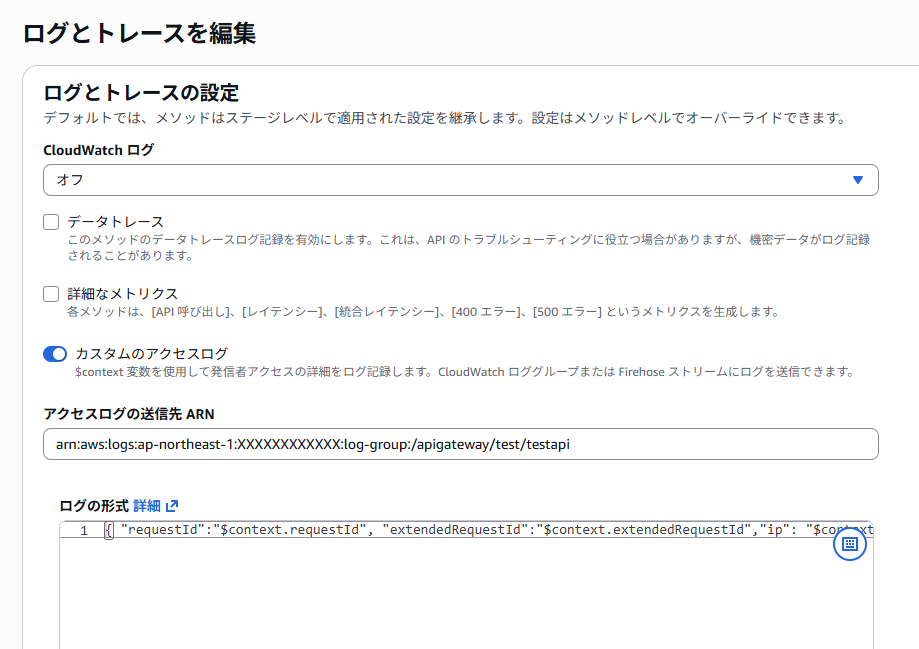The height and width of the screenshot is (649, 919).
Task: Click the アクセスログの送信先 ARN input field
Action: (x=461, y=444)
